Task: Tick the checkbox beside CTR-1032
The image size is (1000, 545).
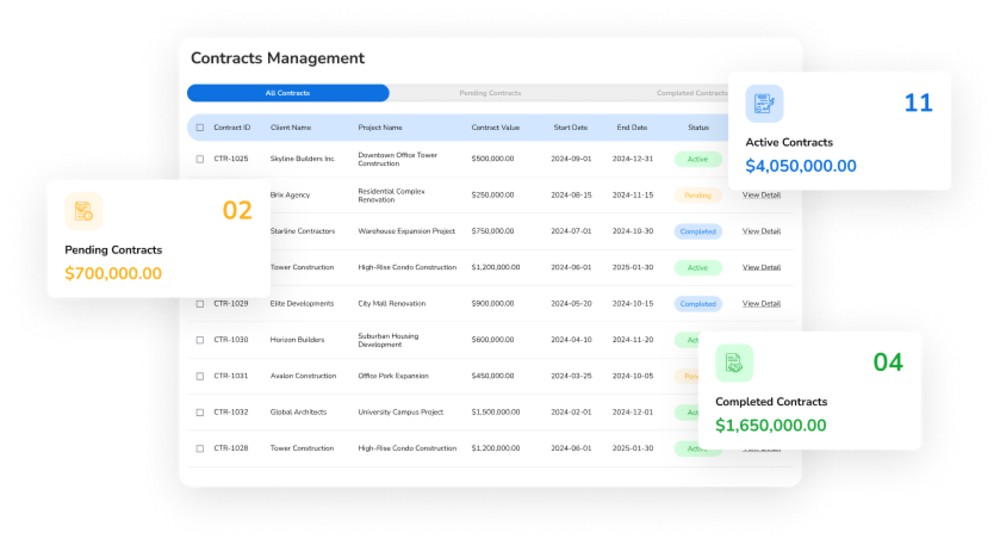Action: click(200, 412)
